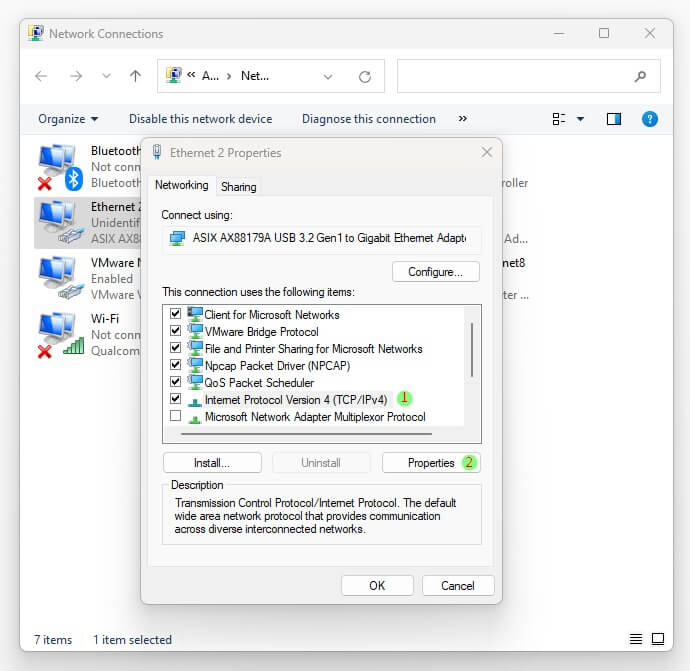Click the back navigation arrow

(41, 76)
